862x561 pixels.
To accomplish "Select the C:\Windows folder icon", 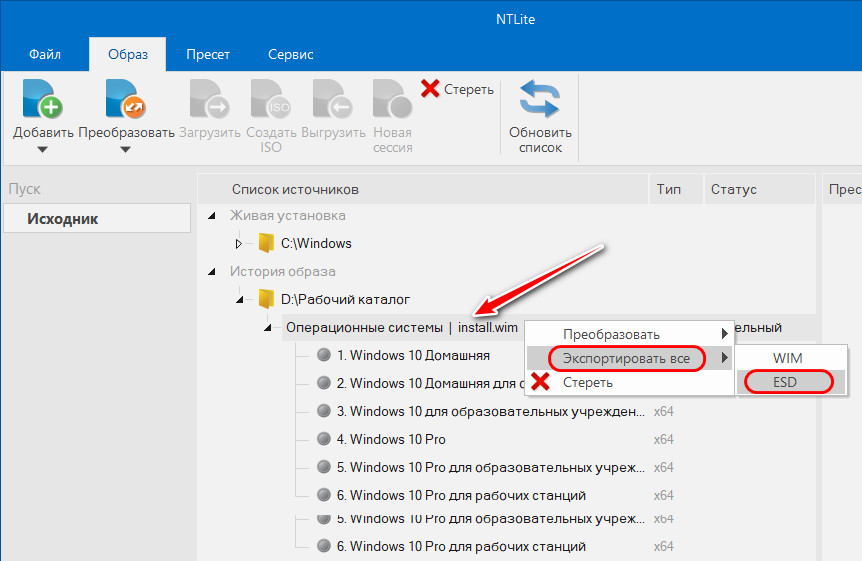I will (x=266, y=243).
